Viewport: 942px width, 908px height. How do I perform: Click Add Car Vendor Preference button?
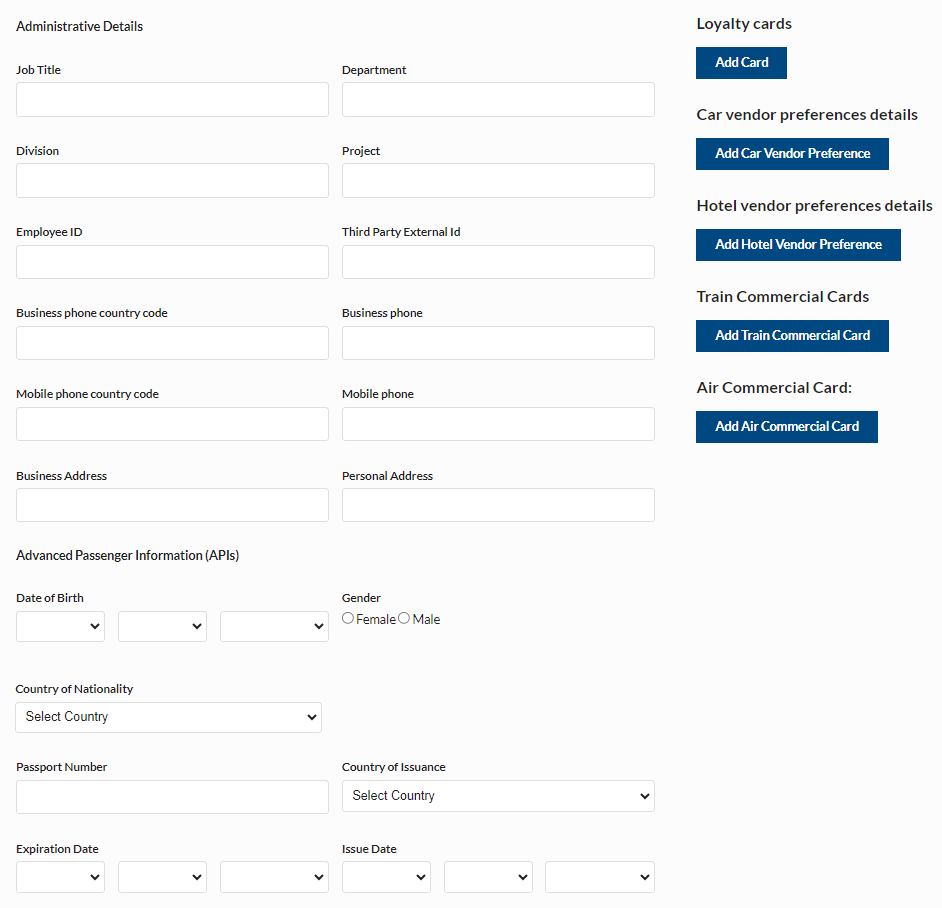click(792, 154)
